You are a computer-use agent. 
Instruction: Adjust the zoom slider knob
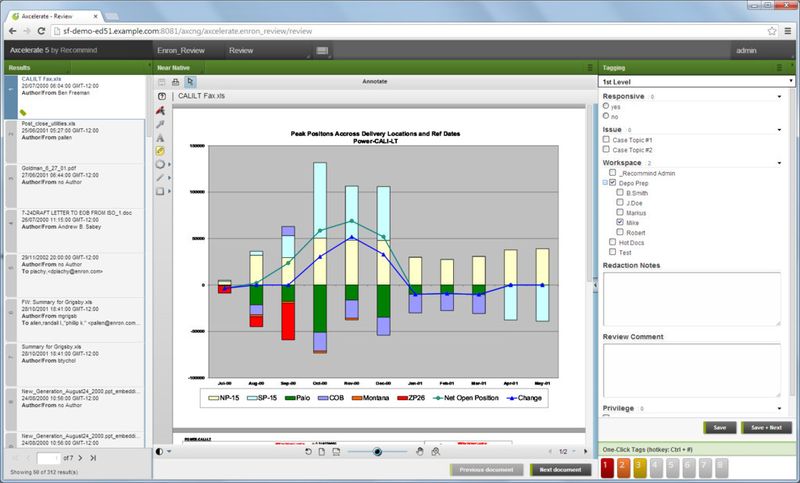377,452
